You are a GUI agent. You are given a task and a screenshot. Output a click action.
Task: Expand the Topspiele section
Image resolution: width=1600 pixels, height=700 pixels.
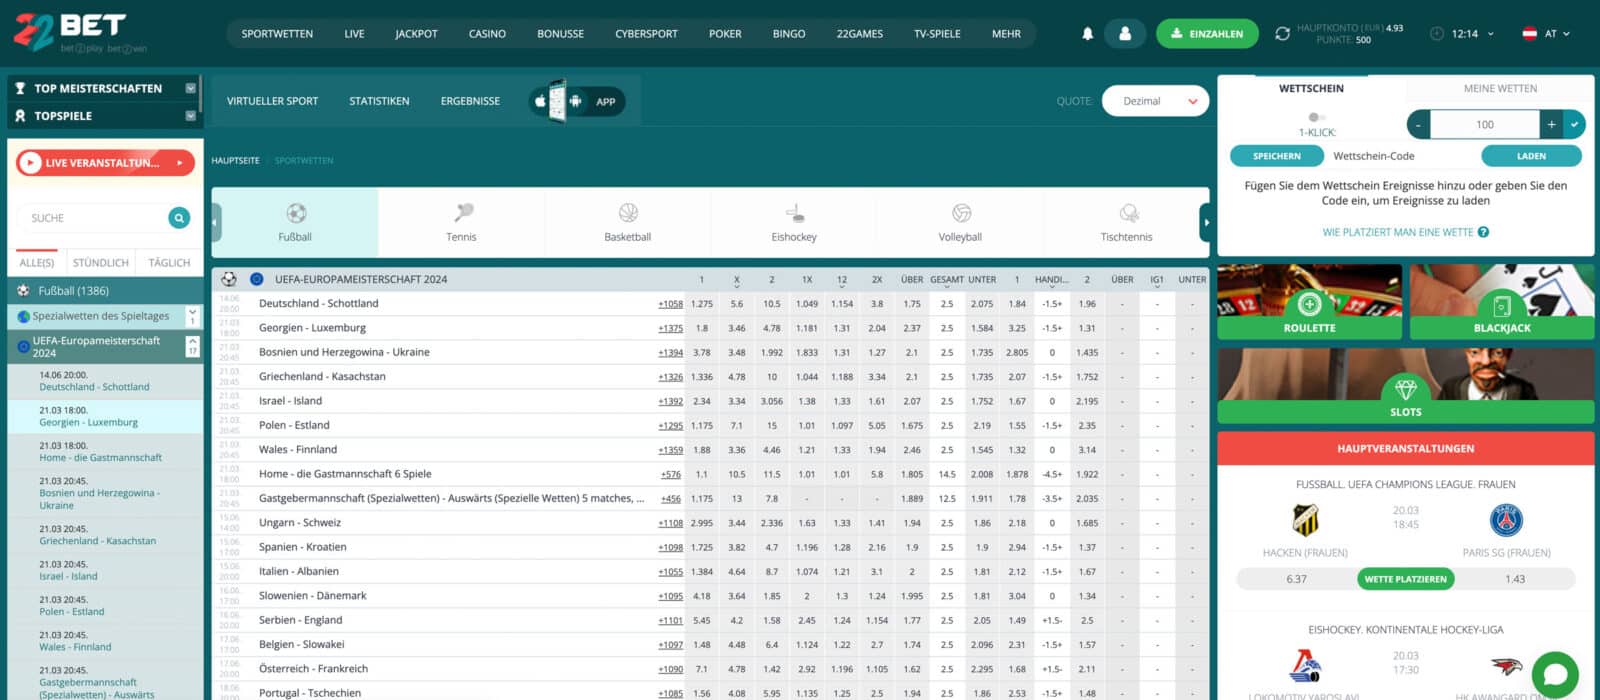tap(190, 116)
